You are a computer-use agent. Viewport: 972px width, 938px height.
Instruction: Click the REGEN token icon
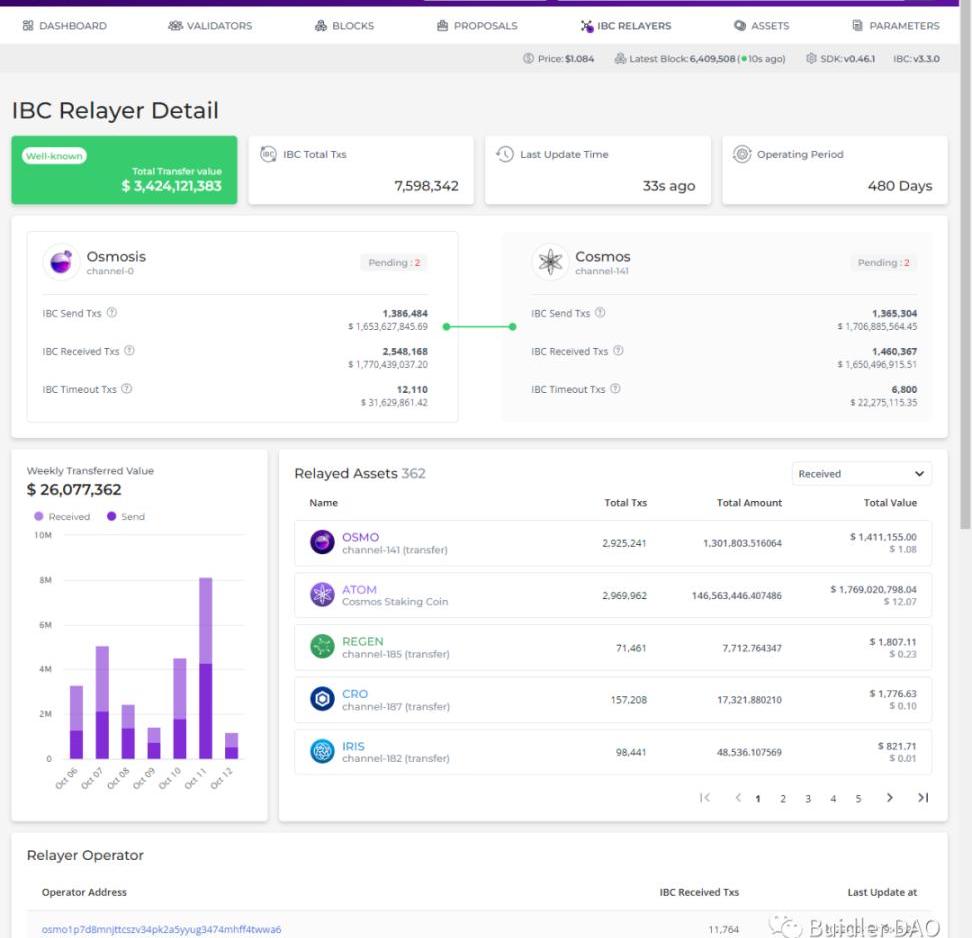click(322, 647)
